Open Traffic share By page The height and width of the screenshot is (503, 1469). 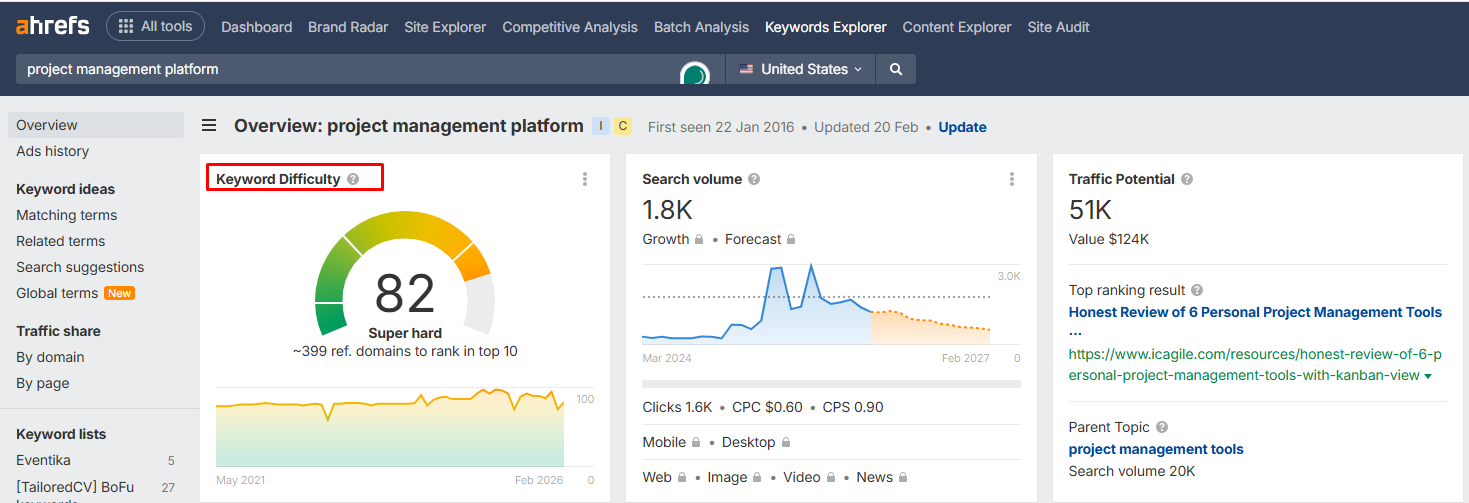point(43,383)
